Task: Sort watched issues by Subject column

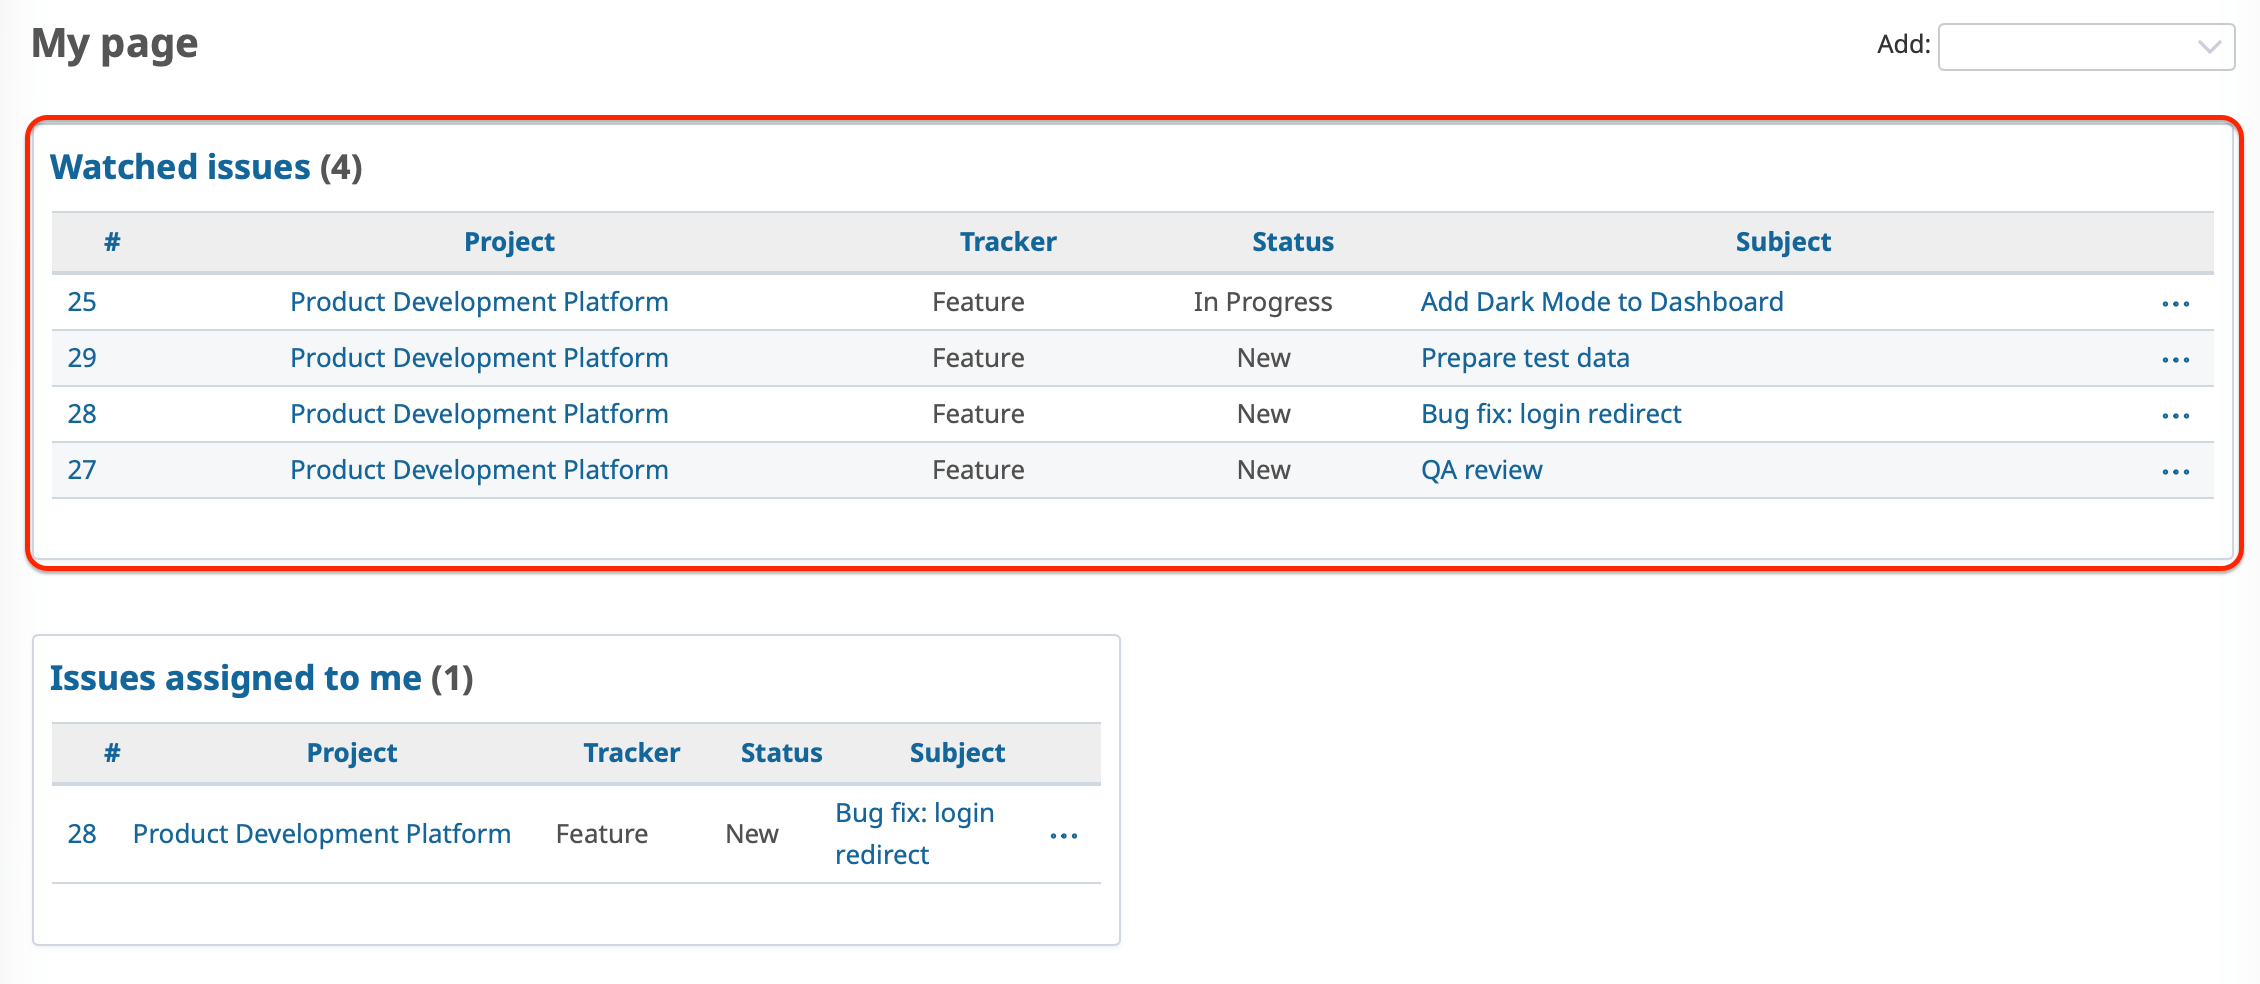Action: click(x=1782, y=242)
